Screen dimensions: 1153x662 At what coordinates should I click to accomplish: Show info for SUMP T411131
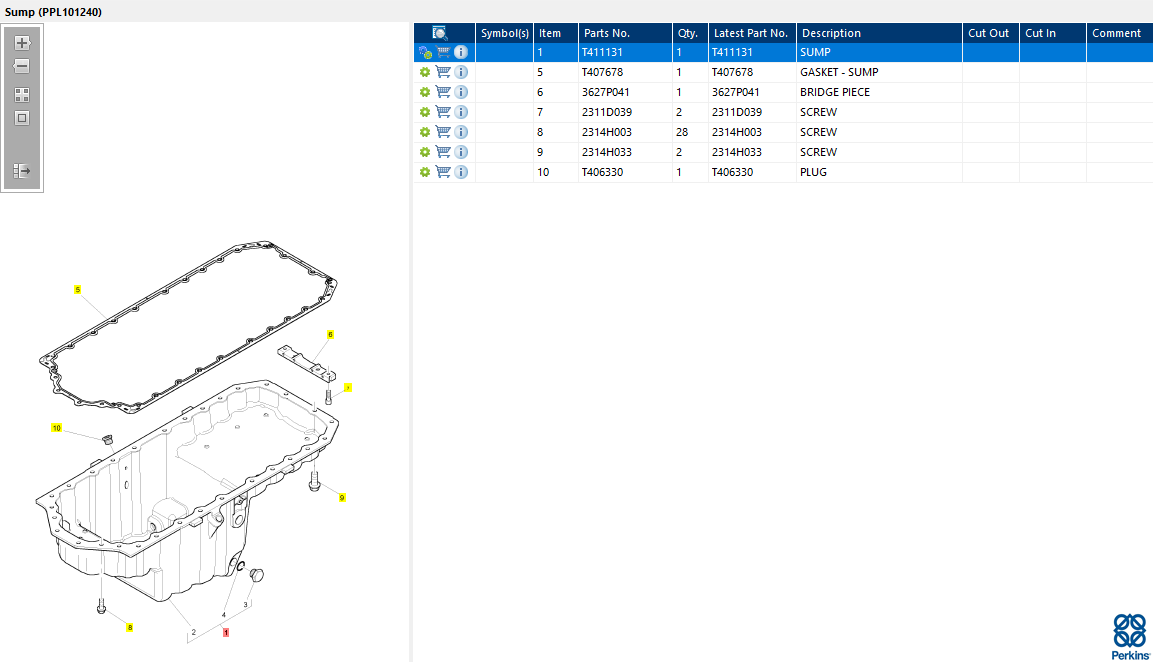[x=461, y=52]
